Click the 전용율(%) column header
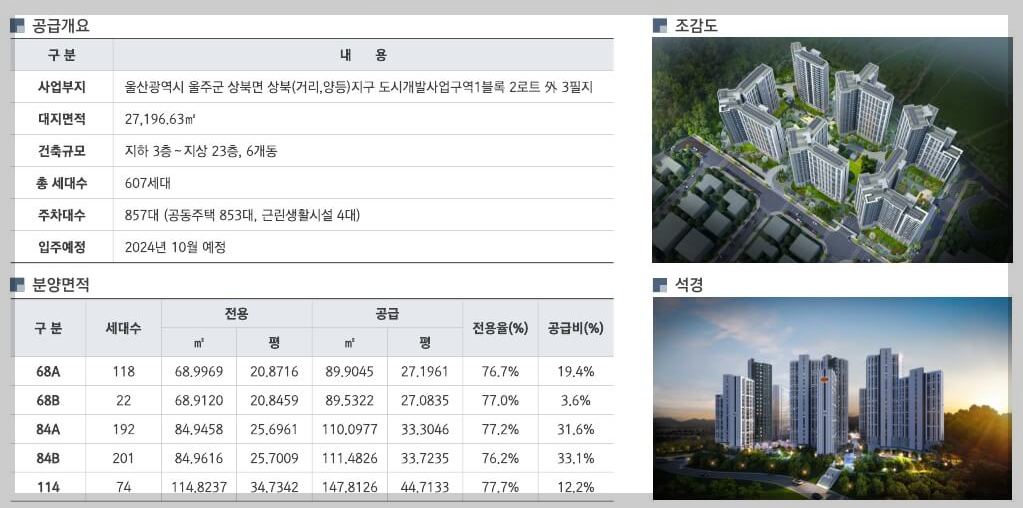Screen dimensions: 1023x508 (500, 328)
